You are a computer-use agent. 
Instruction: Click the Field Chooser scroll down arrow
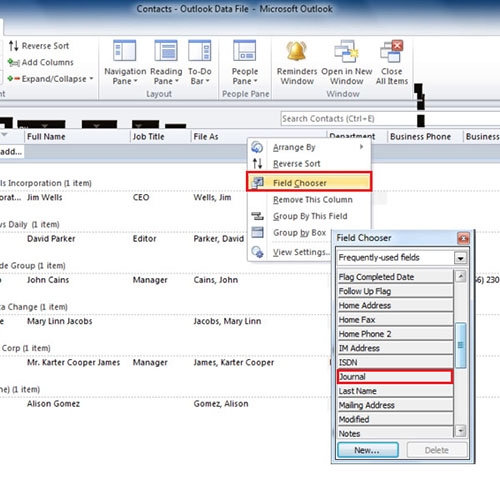click(x=460, y=430)
